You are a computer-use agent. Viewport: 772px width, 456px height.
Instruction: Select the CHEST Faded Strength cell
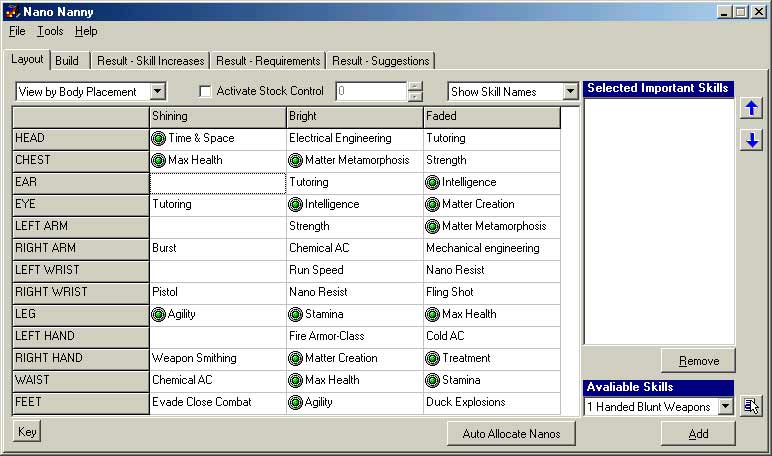(491, 160)
